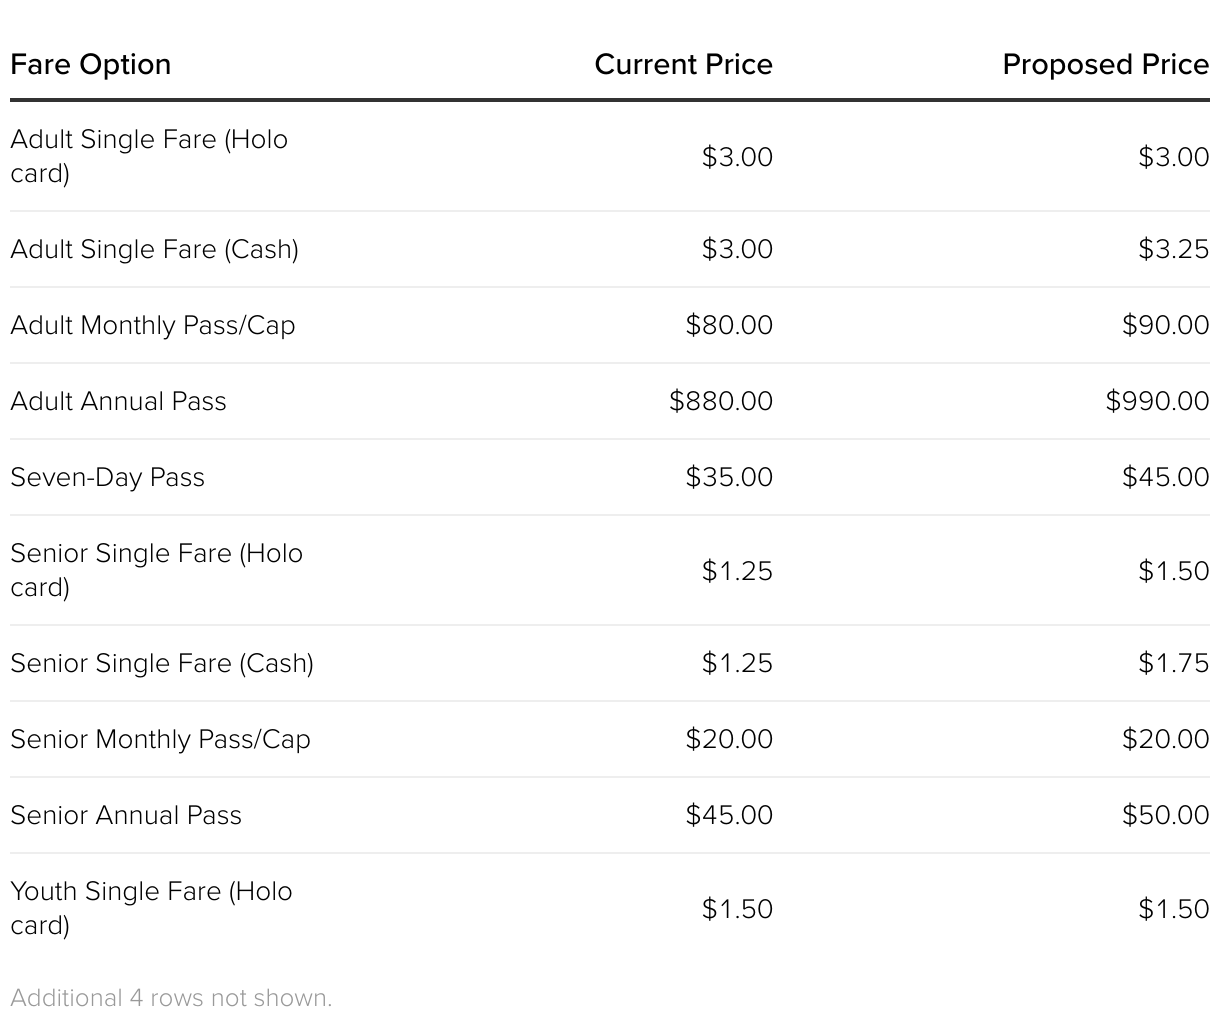Select the Adult Single Fare (Cash) row label

[154, 249]
